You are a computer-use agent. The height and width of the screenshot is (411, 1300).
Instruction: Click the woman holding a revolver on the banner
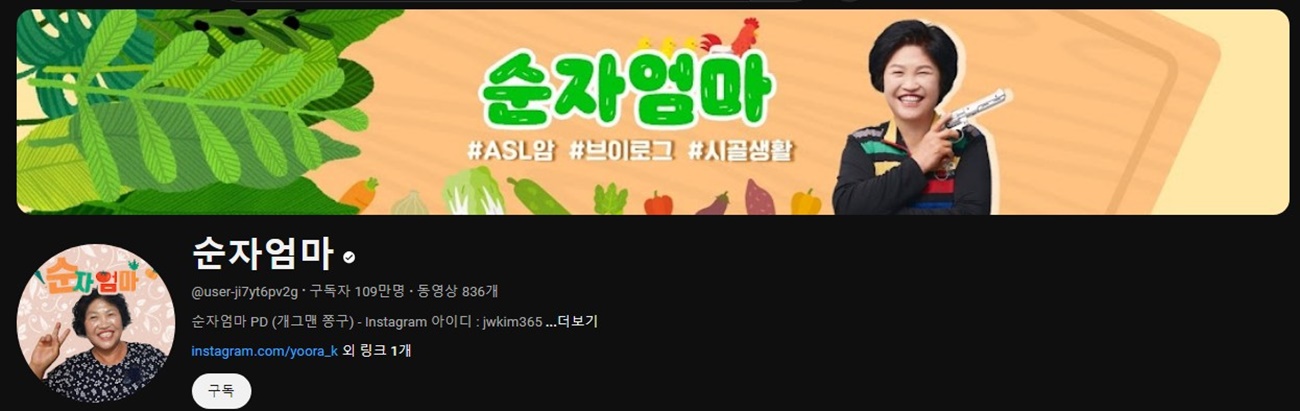[915, 118]
